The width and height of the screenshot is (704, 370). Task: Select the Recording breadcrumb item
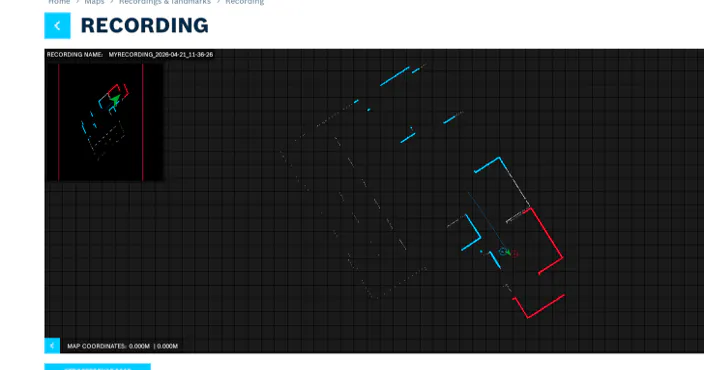click(x=245, y=2)
